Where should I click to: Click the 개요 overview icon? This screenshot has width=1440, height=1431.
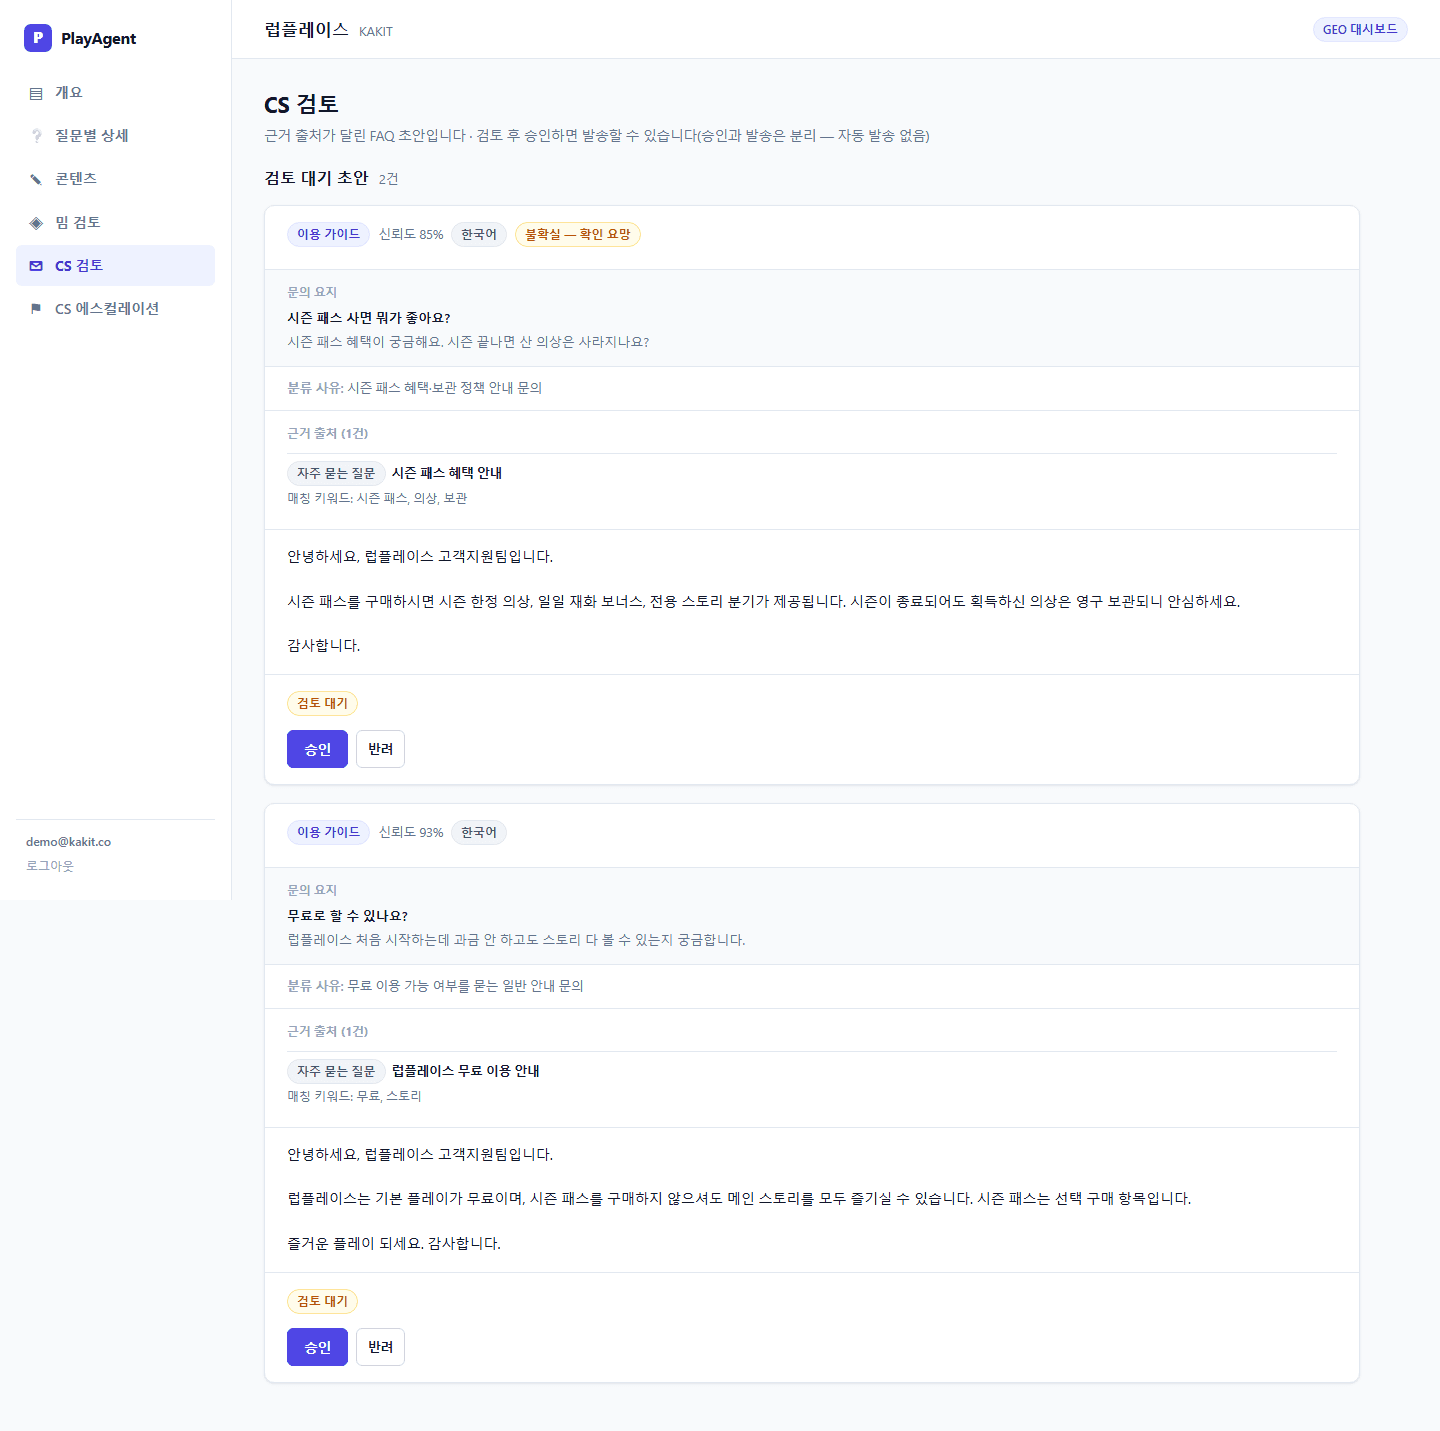(x=36, y=93)
